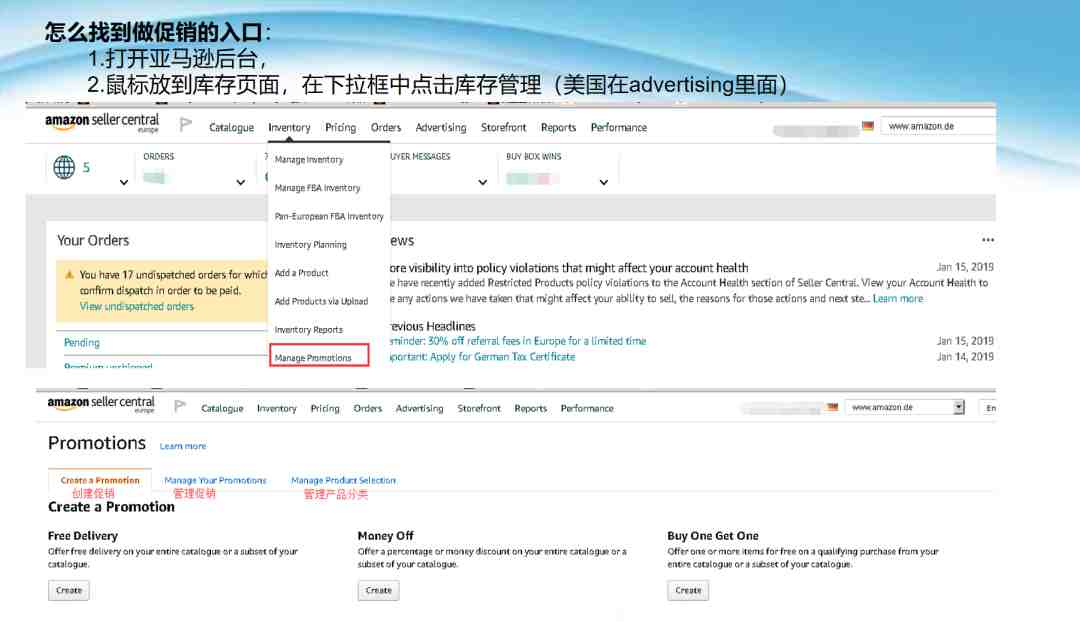Open Pricing menu in upper navigation
This screenshot has width=1080, height=622.
[340, 127]
